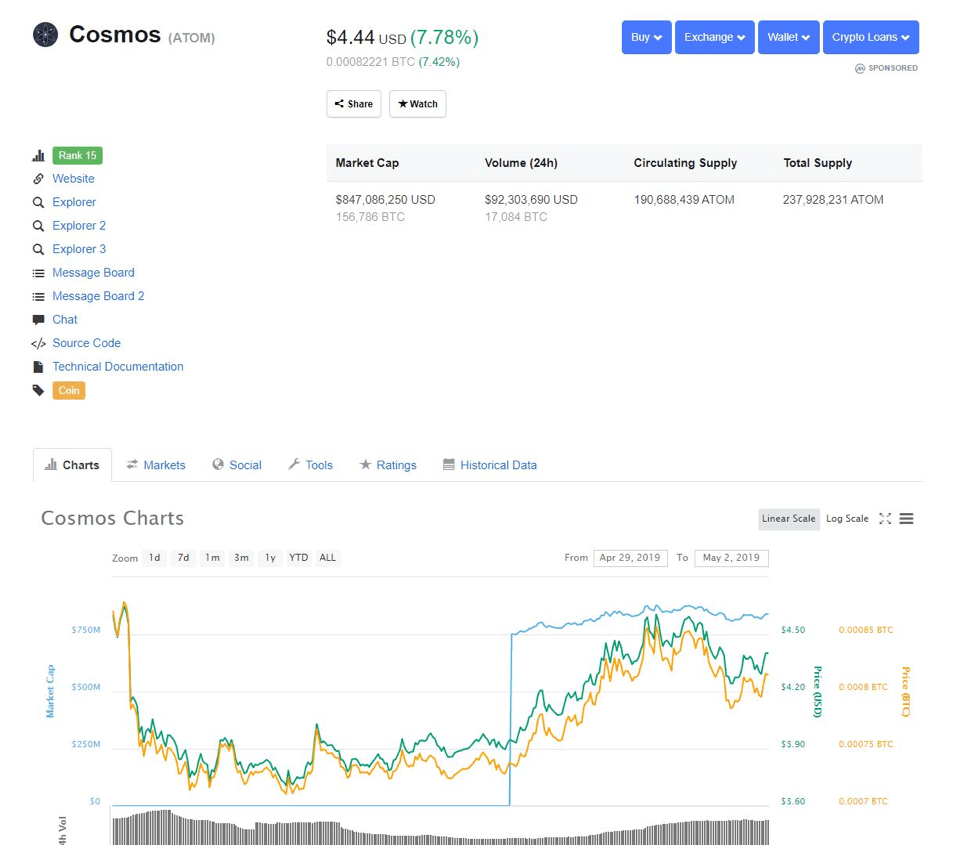Switch chart to Log Scale
The height and width of the screenshot is (845, 974).
[847, 519]
